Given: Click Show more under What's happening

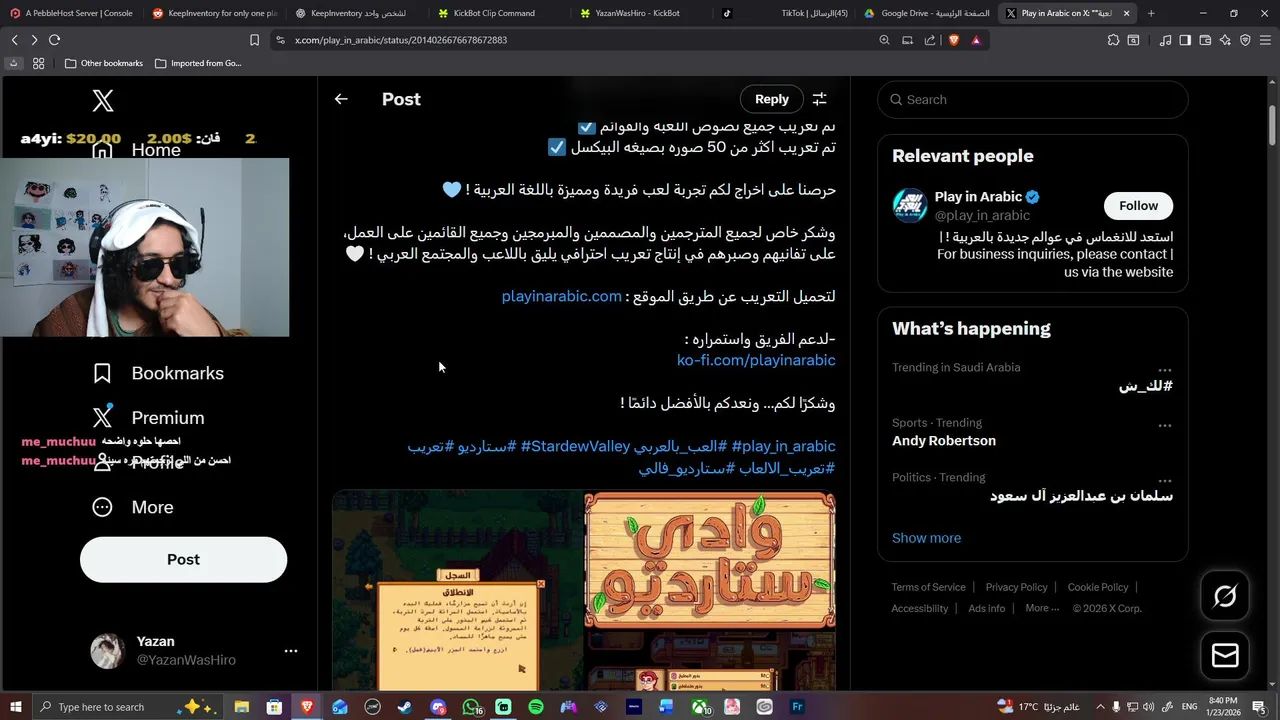Looking at the screenshot, I should 926,538.
